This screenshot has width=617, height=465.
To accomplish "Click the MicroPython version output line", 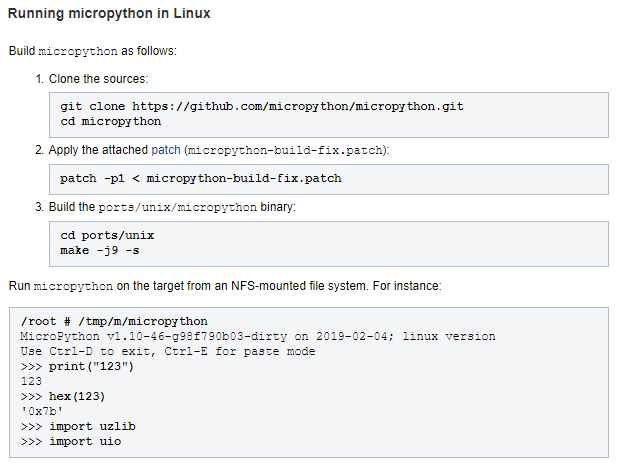I will (x=258, y=336).
